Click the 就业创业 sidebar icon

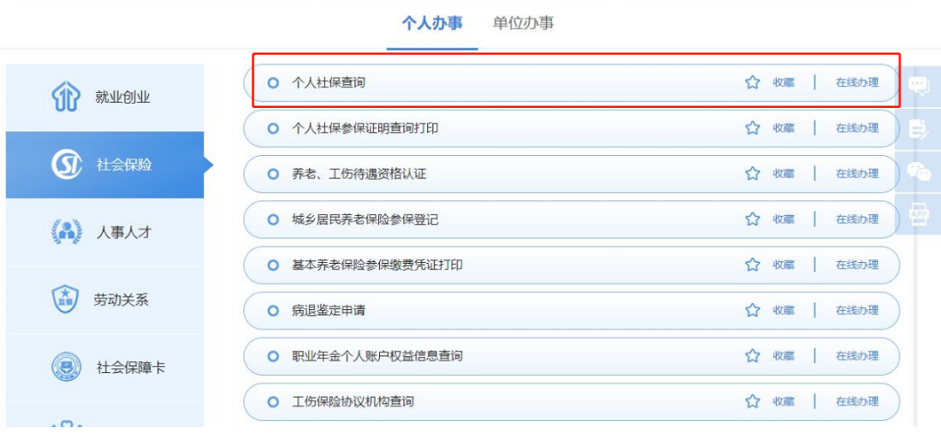click(64, 98)
